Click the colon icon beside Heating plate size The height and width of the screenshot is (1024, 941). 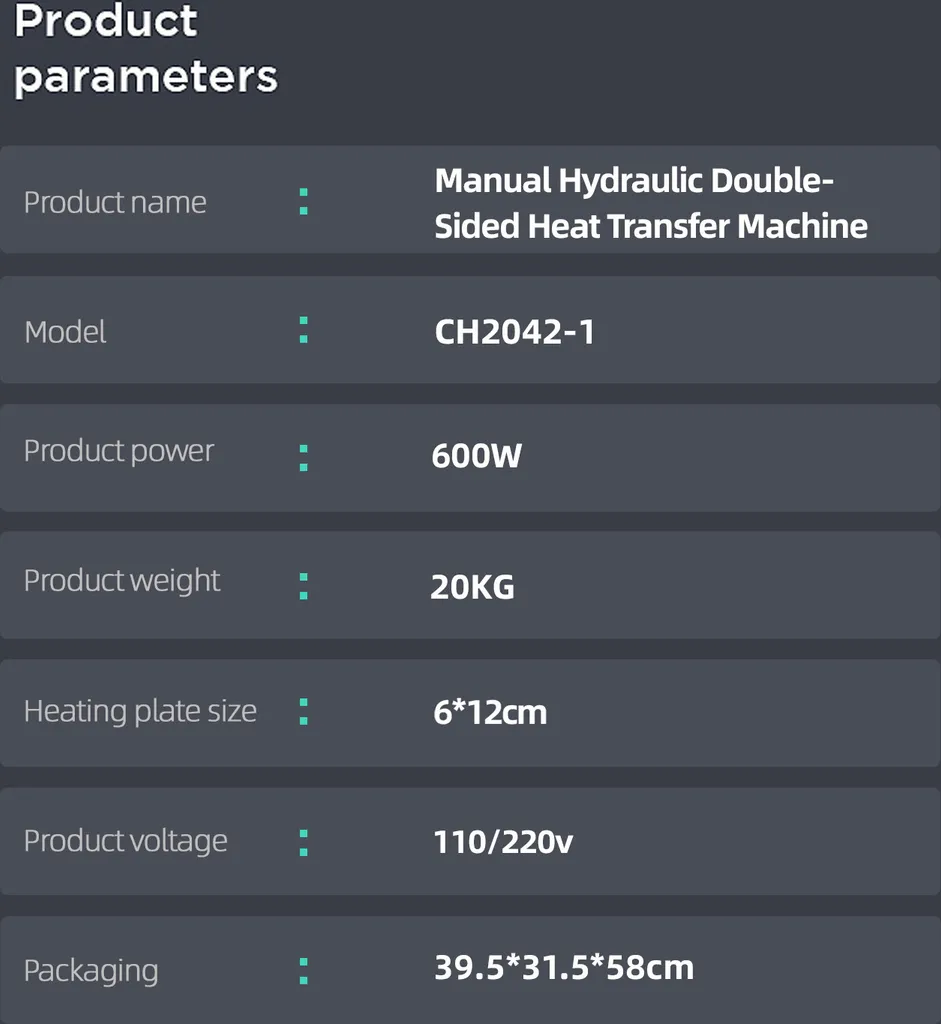(304, 712)
